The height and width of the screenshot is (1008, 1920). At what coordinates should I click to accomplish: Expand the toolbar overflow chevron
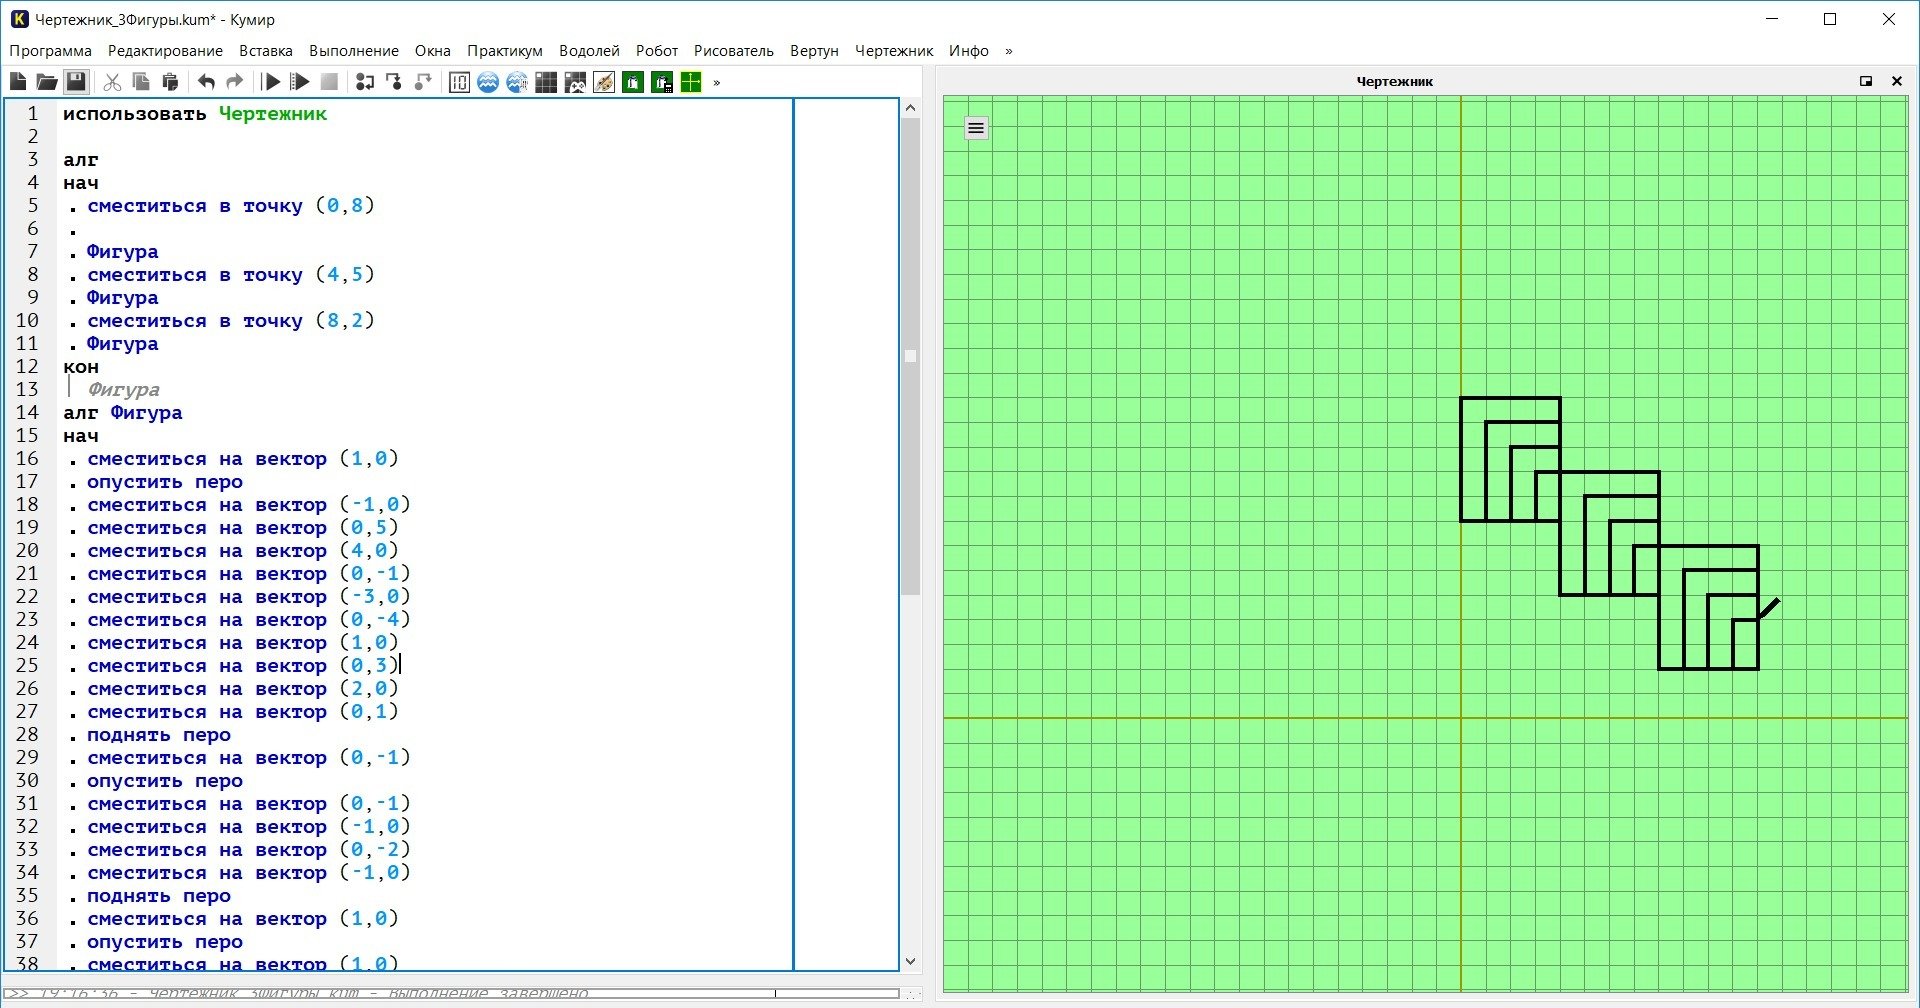(717, 82)
